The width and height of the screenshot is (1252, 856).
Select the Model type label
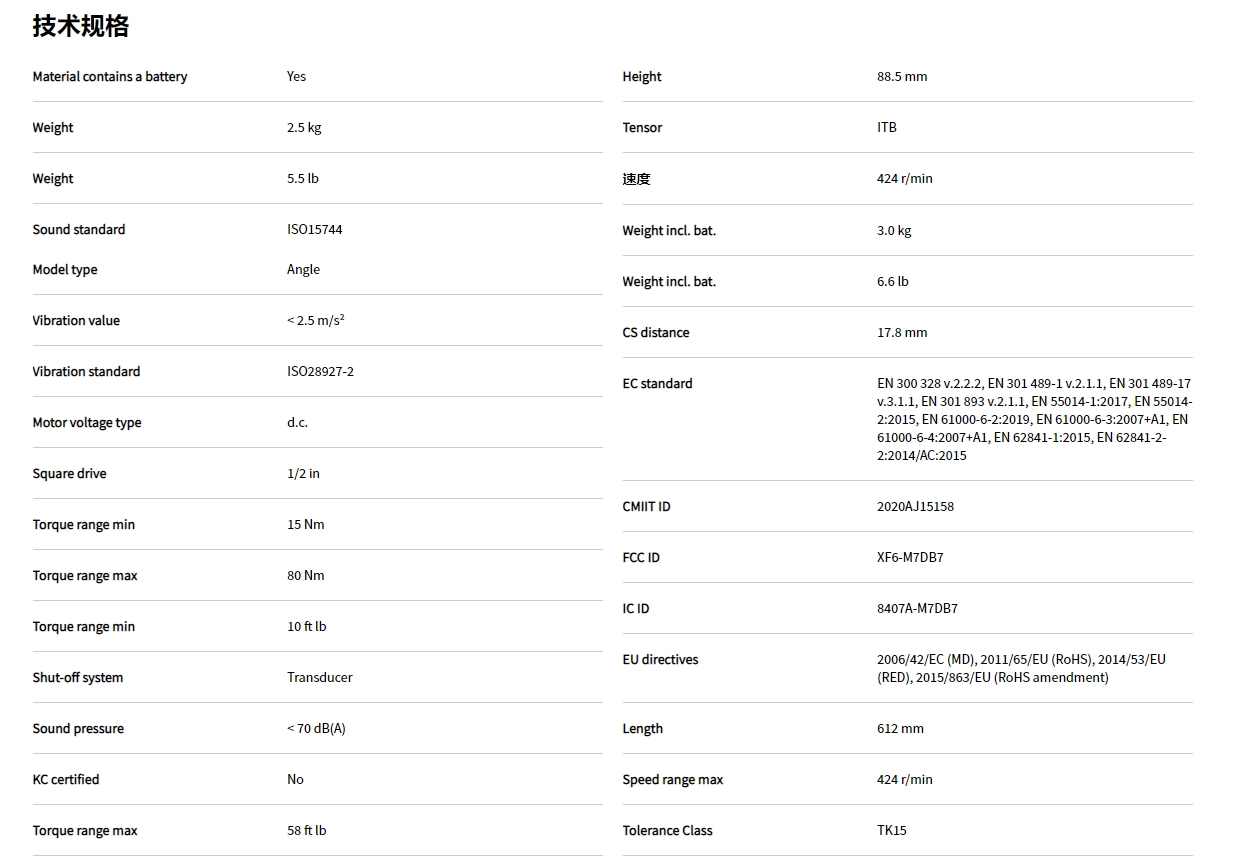65,270
